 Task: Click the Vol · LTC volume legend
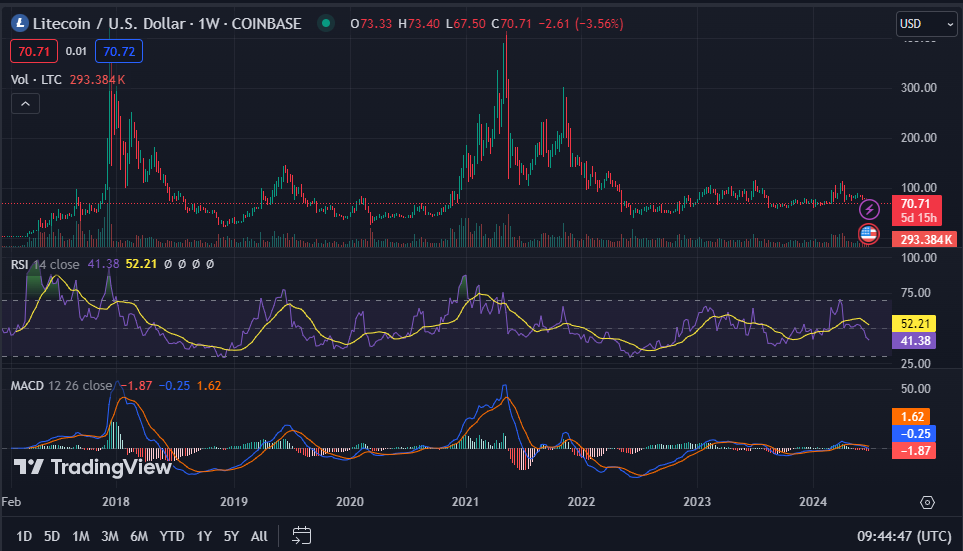[37, 79]
